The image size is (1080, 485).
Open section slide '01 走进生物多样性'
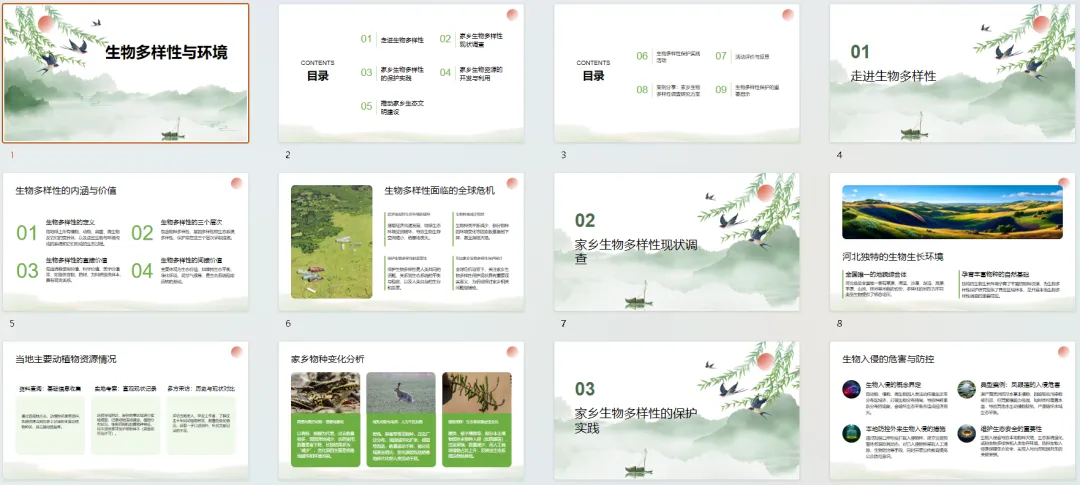pos(953,73)
